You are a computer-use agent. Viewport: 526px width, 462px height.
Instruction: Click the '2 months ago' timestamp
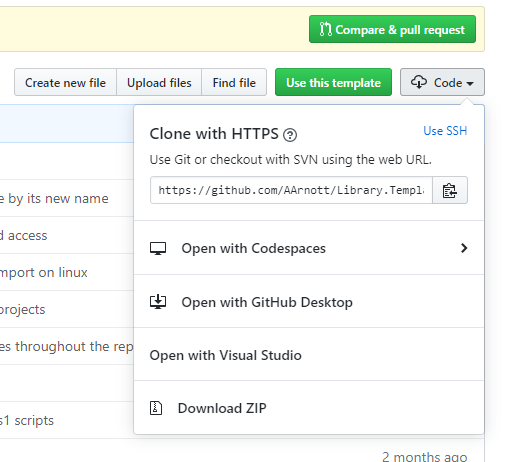[424, 457]
